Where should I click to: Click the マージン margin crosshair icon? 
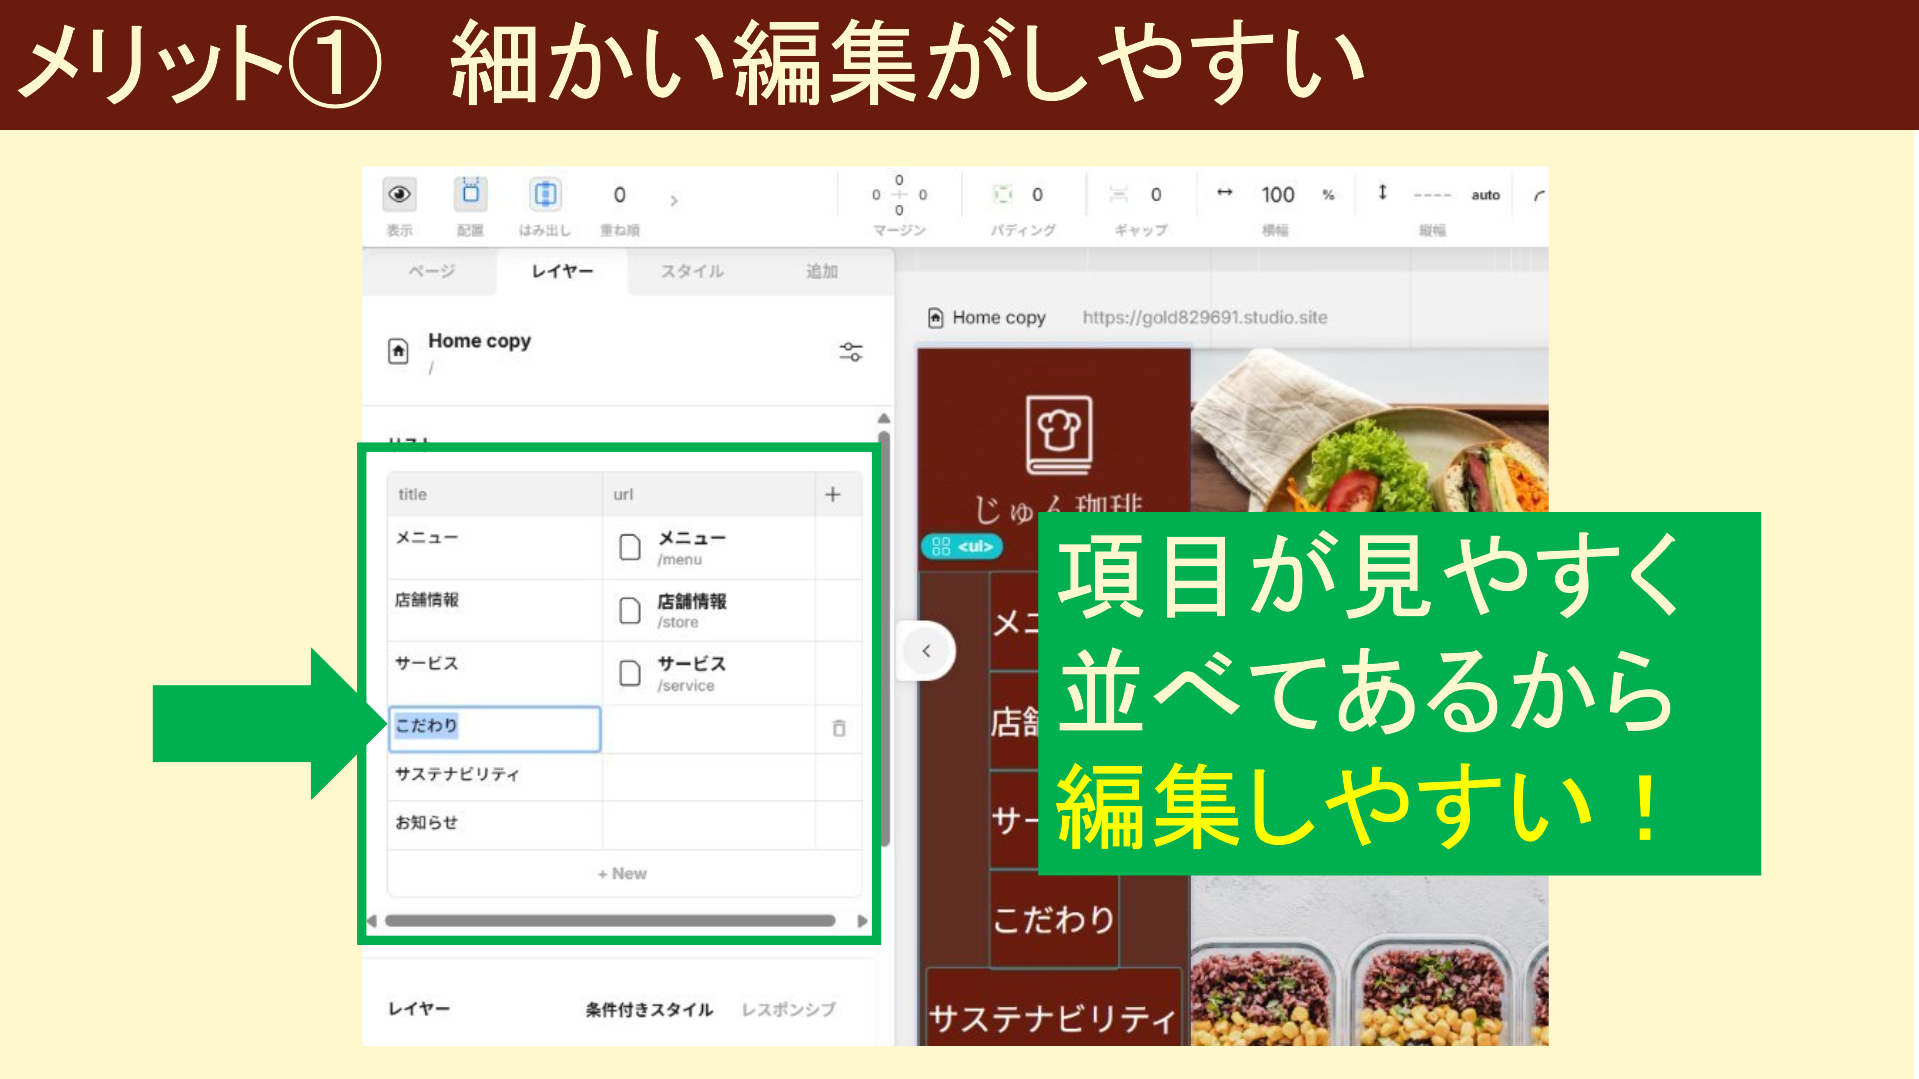coord(899,195)
